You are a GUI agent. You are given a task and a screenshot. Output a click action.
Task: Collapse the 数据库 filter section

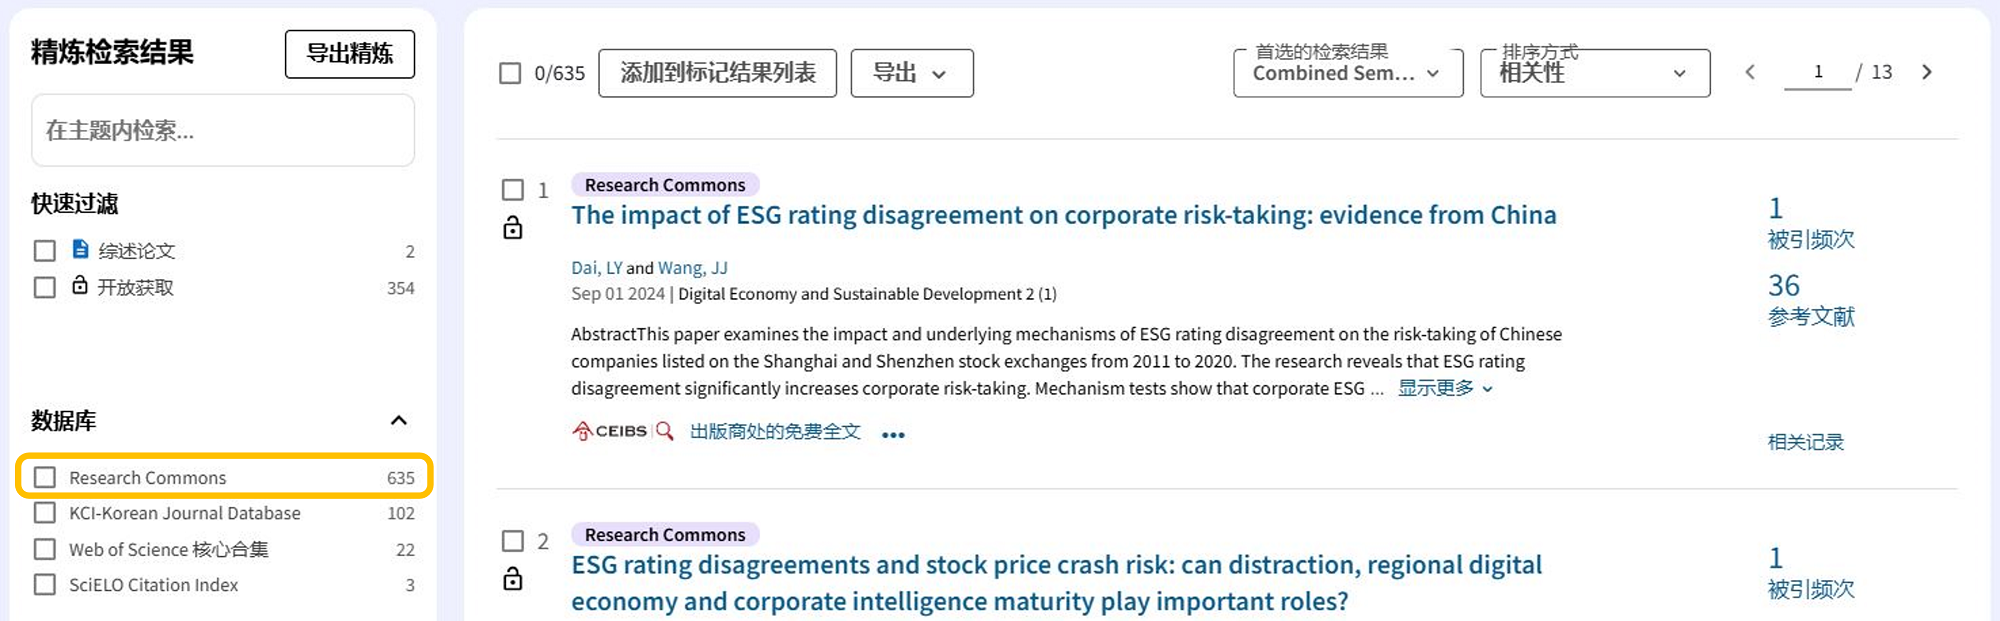click(398, 420)
